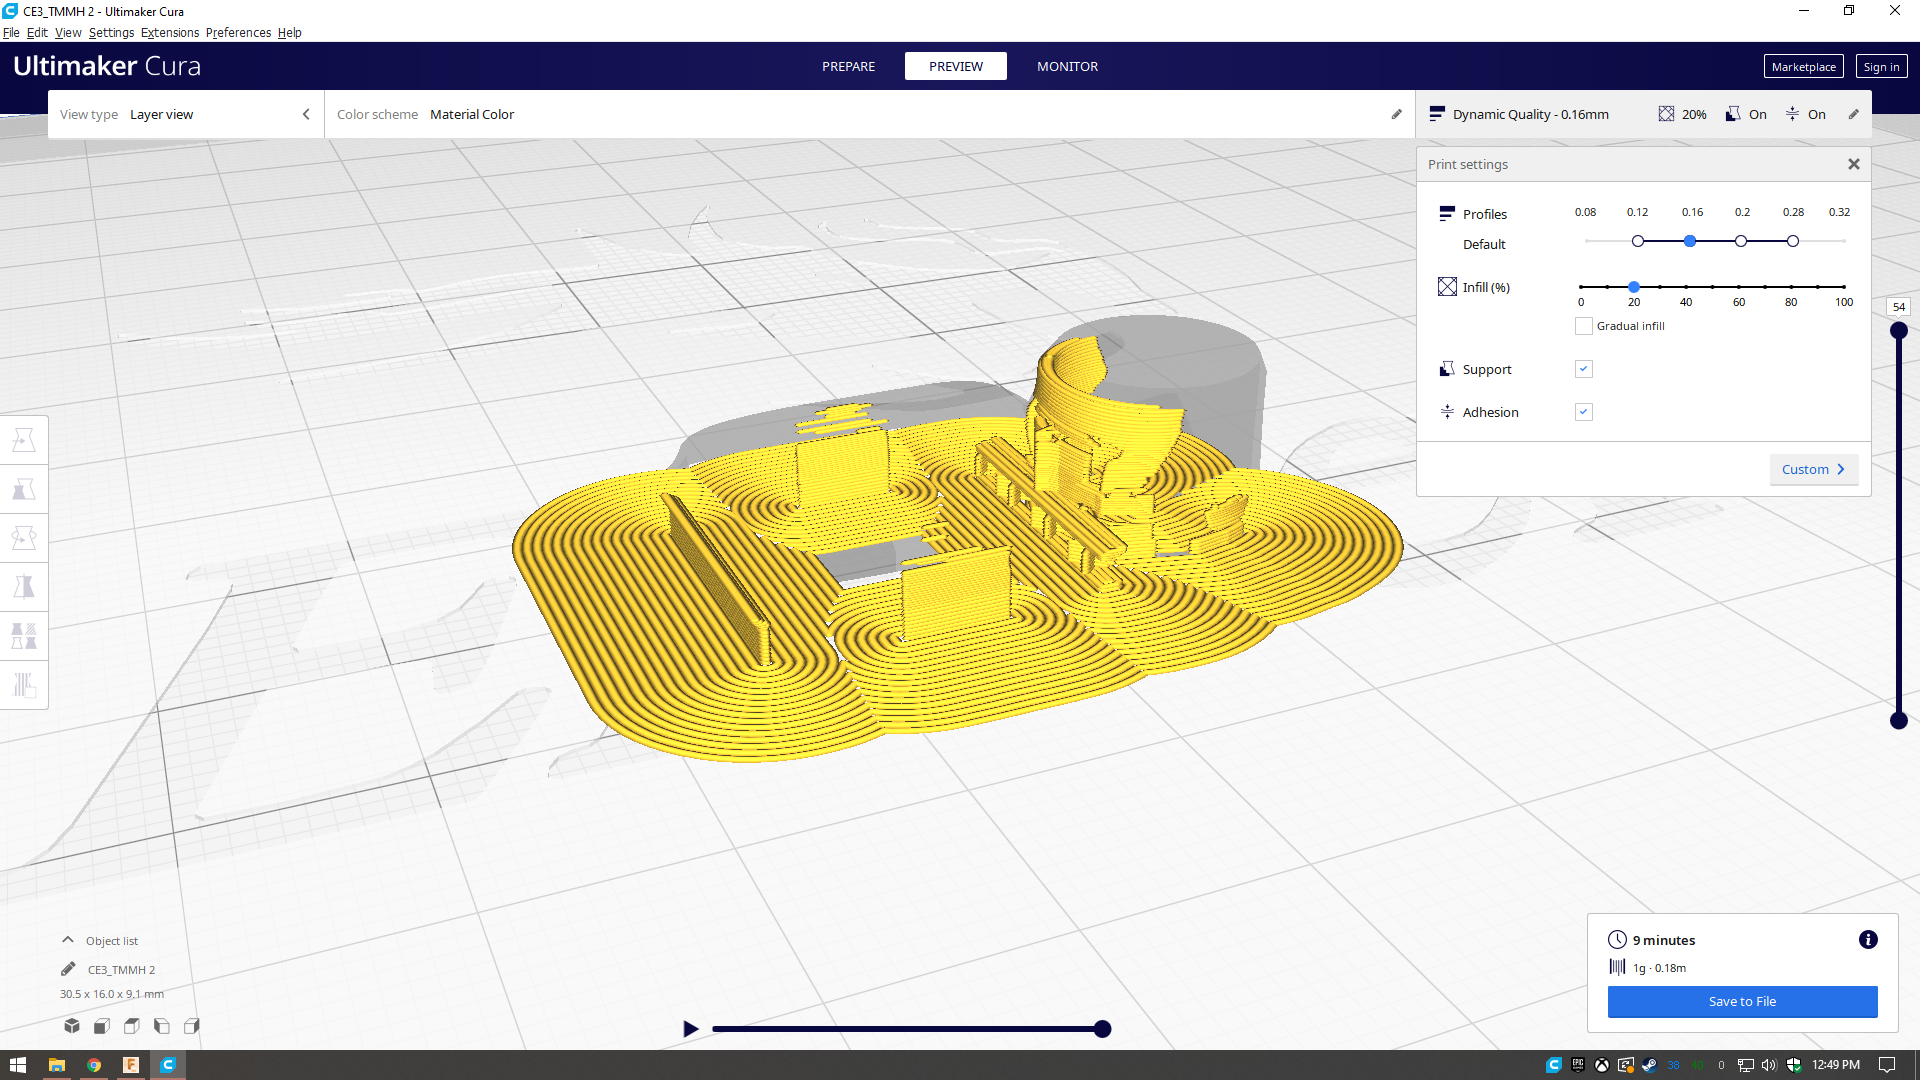Select the Mirror tool
Screen dimensions: 1920x1080
pos(24,587)
